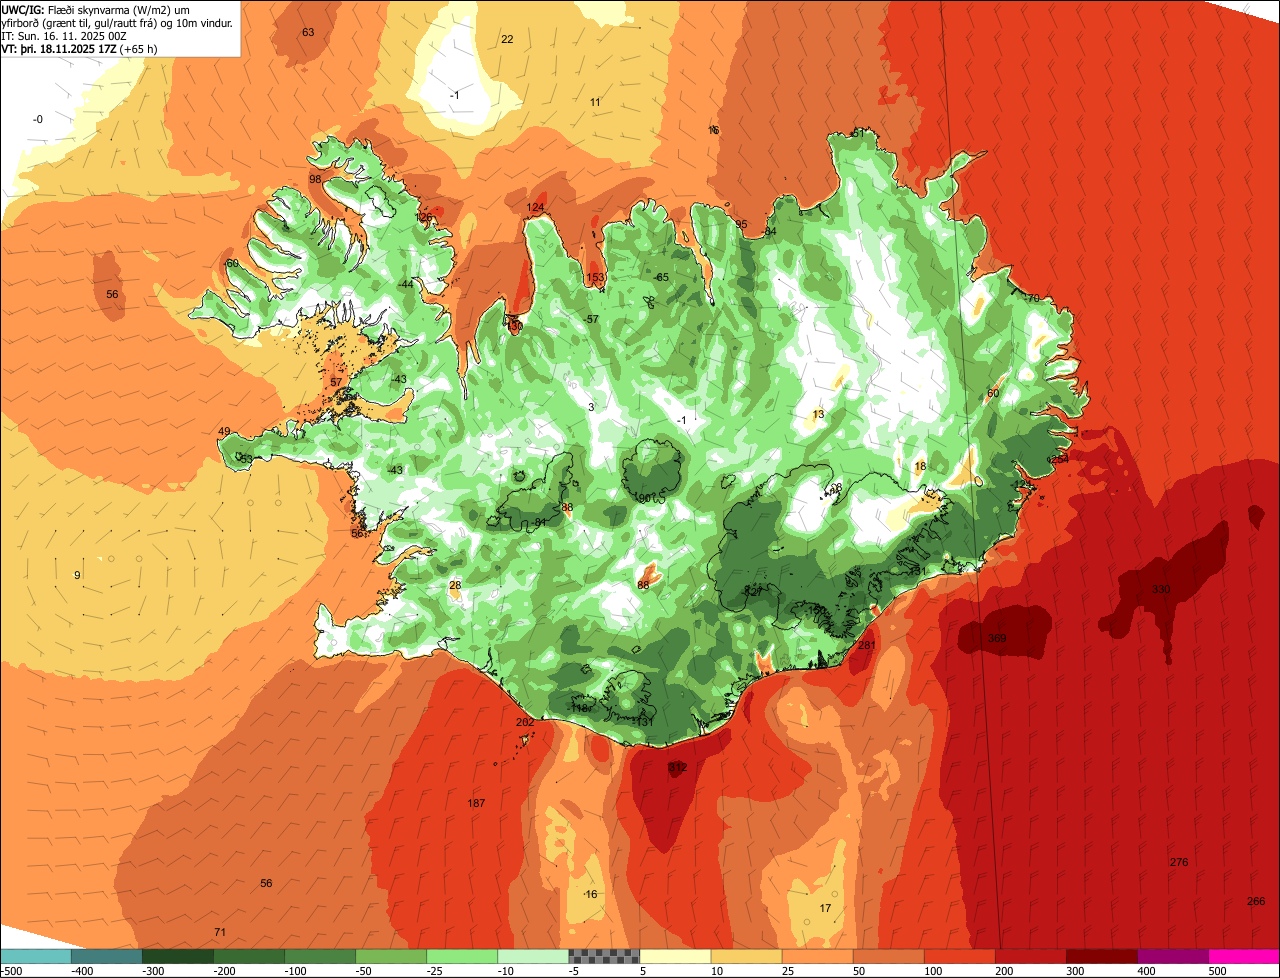Click the pale green swatch between -10 and -5
1280x978 pixels.
(x=533, y=956)
